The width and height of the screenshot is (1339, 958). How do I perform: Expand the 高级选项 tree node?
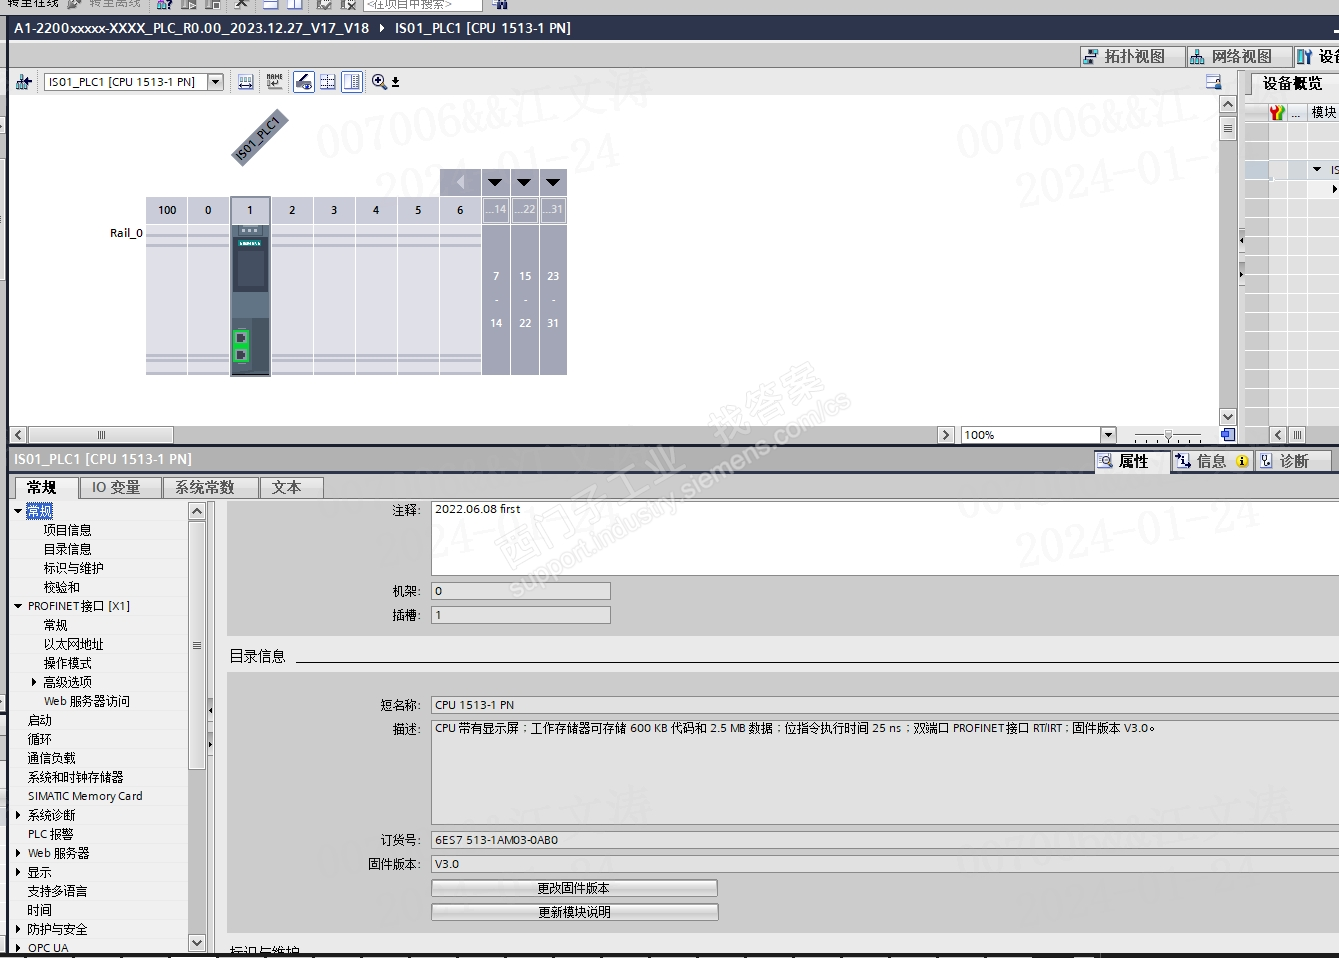point(34,682)
